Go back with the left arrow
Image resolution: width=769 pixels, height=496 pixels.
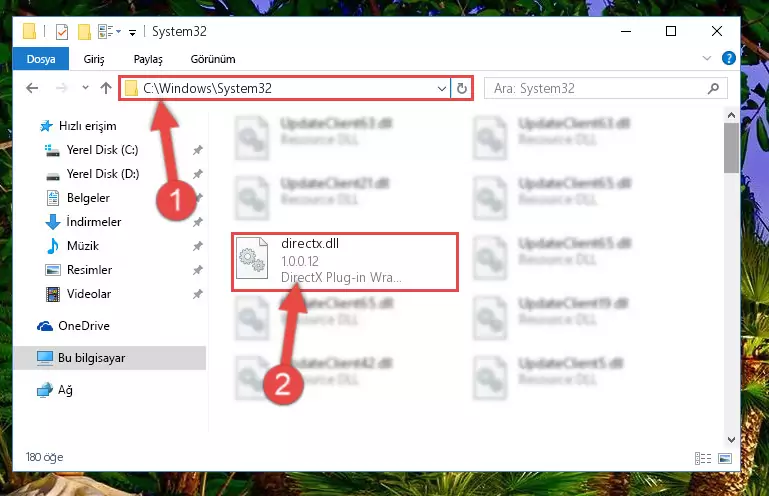pos(32,88)
